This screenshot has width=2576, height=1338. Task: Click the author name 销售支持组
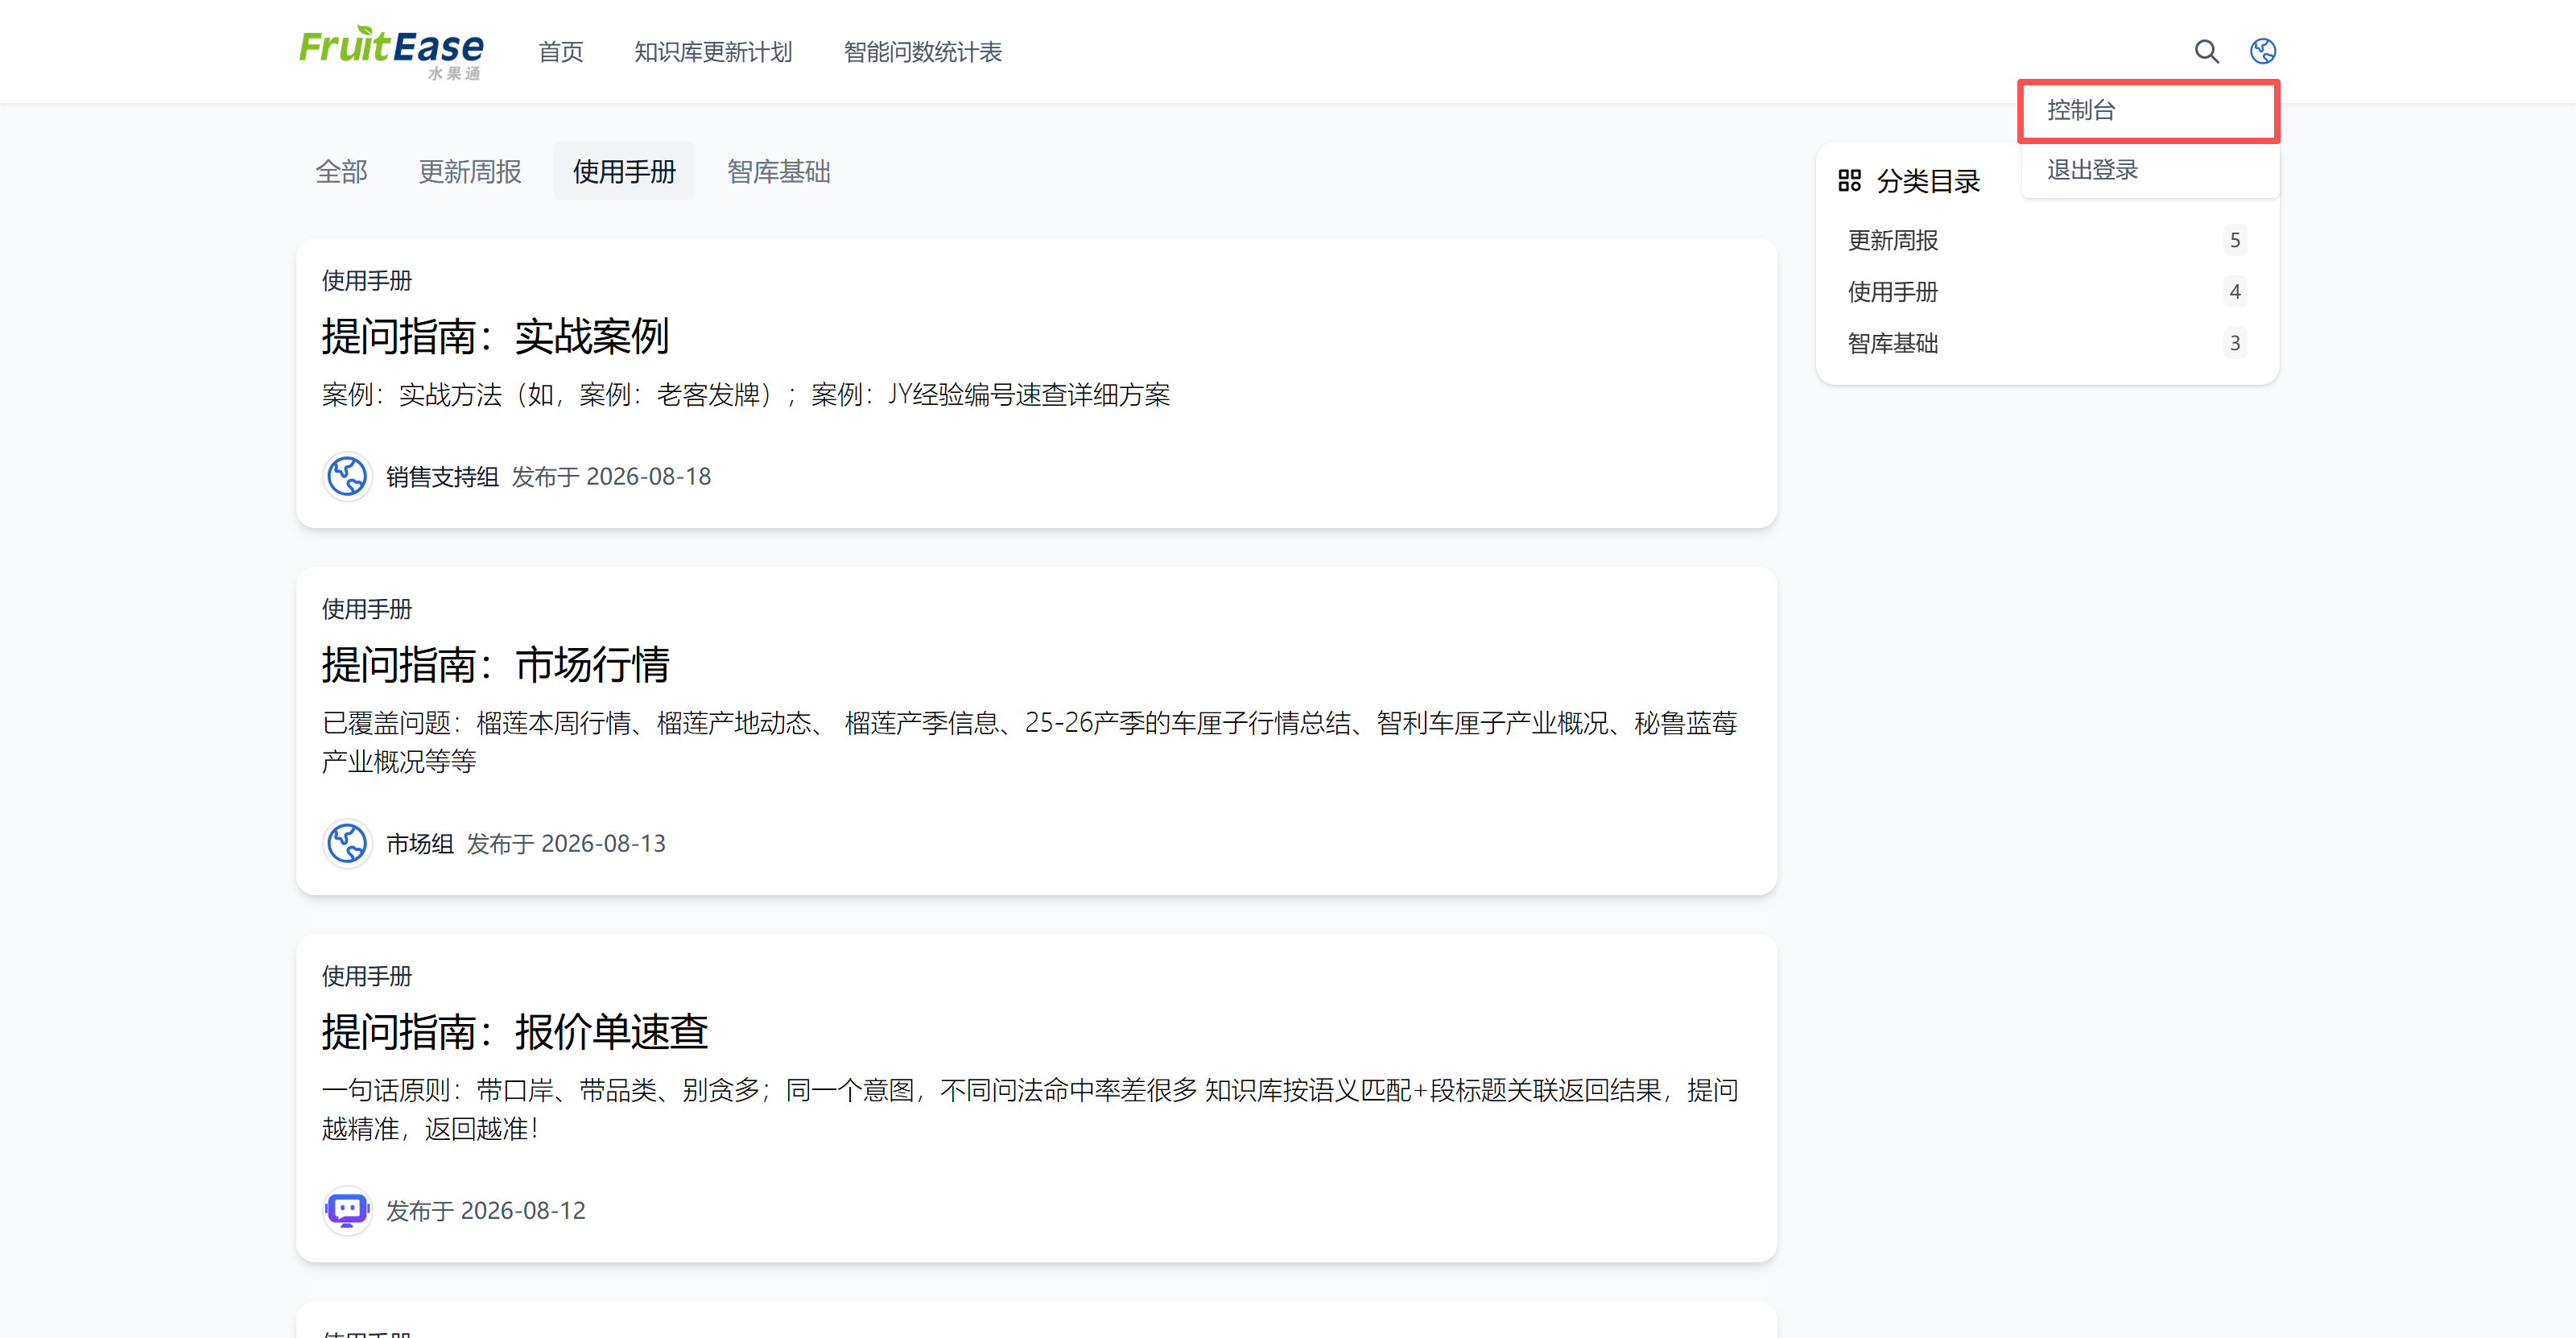(x=442, y=477)
